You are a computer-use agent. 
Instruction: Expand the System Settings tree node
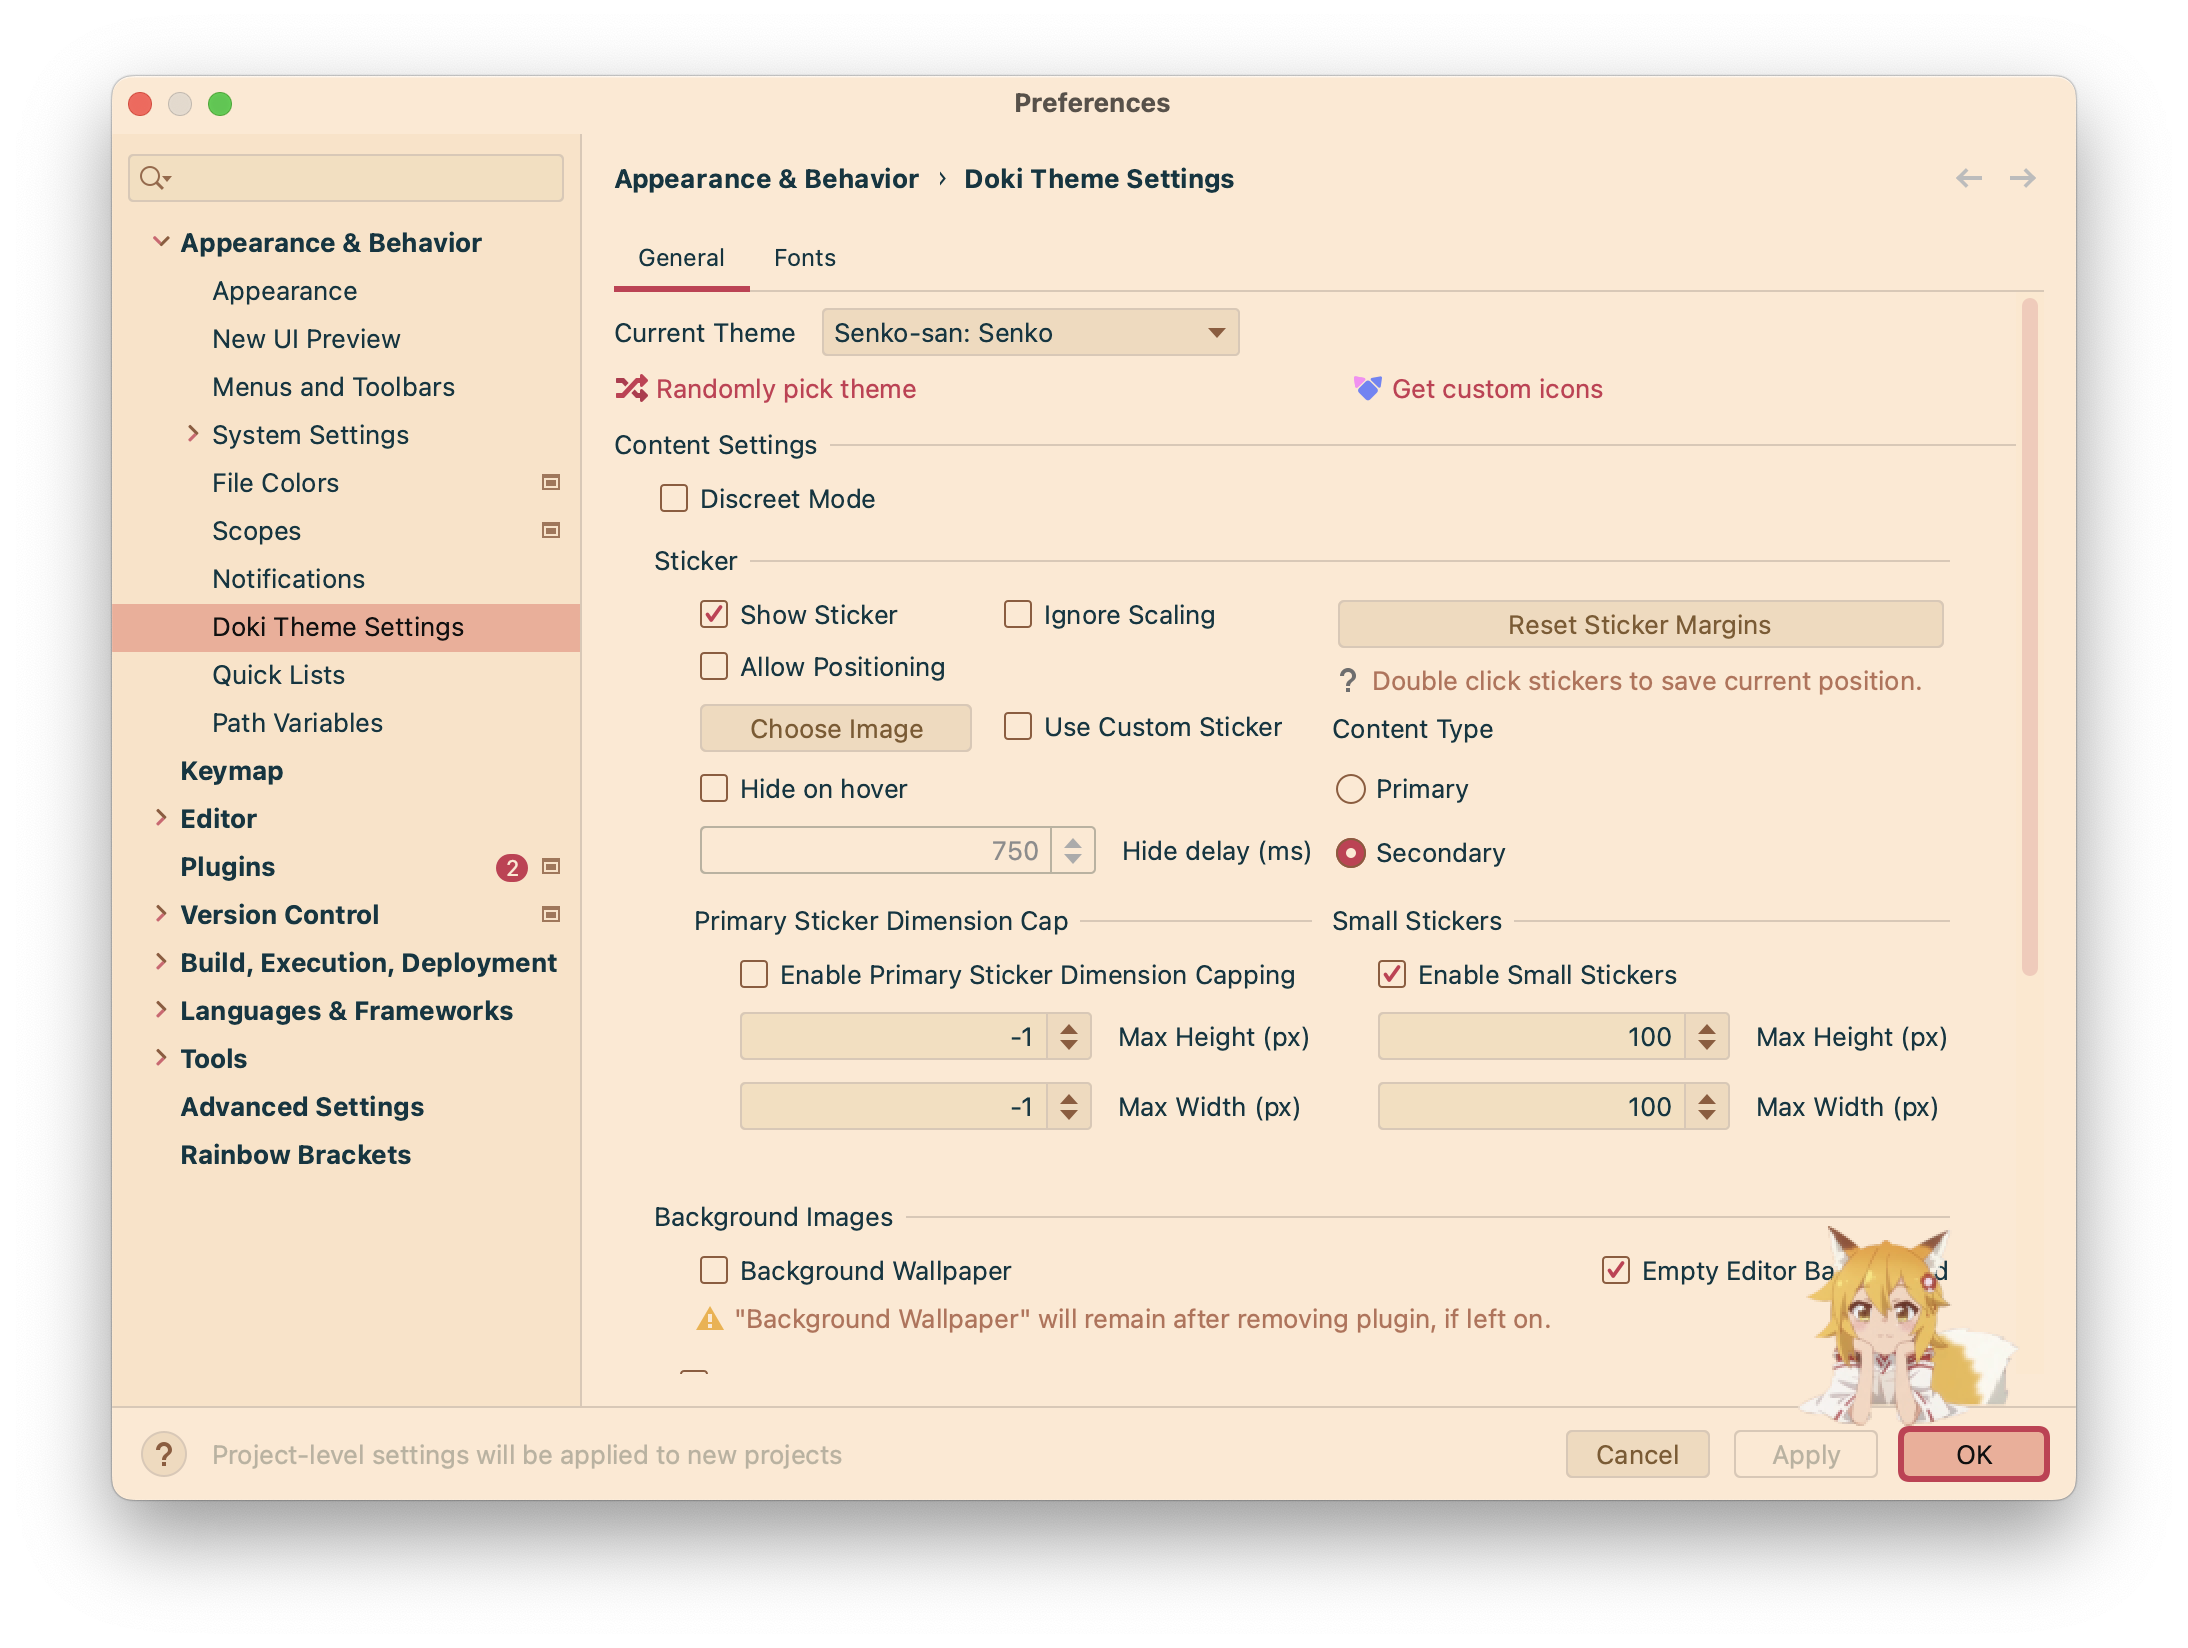191,434
